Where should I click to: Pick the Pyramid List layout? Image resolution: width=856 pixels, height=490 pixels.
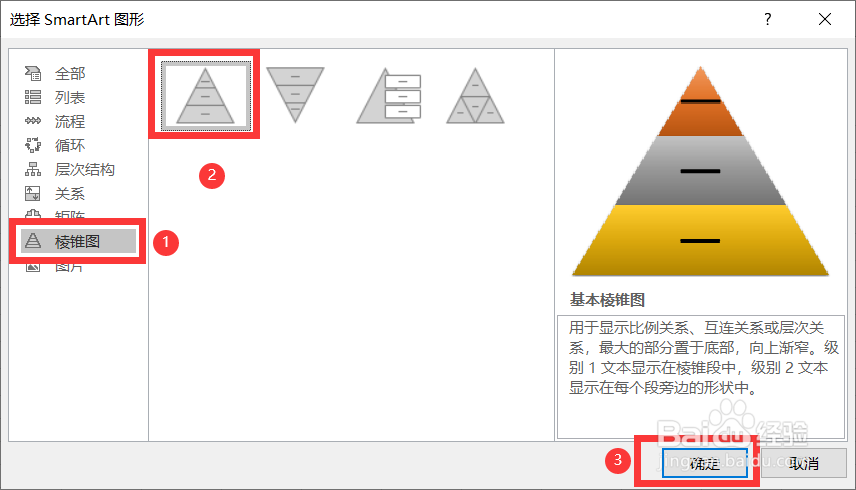(x=389, y=96)
